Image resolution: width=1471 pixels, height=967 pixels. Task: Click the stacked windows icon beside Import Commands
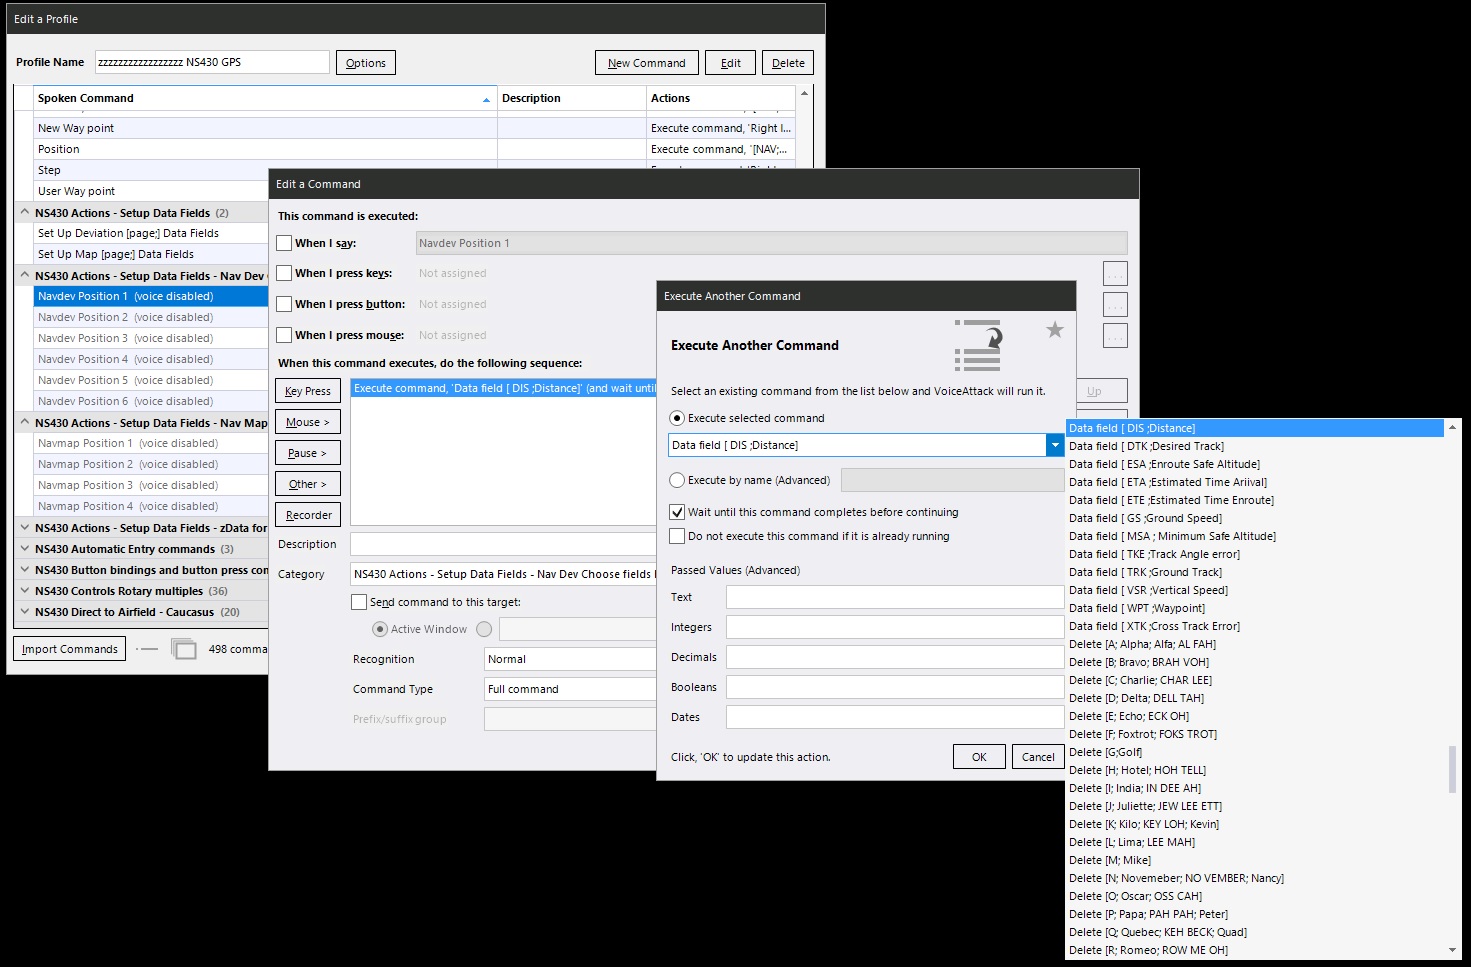click(184, 649)
